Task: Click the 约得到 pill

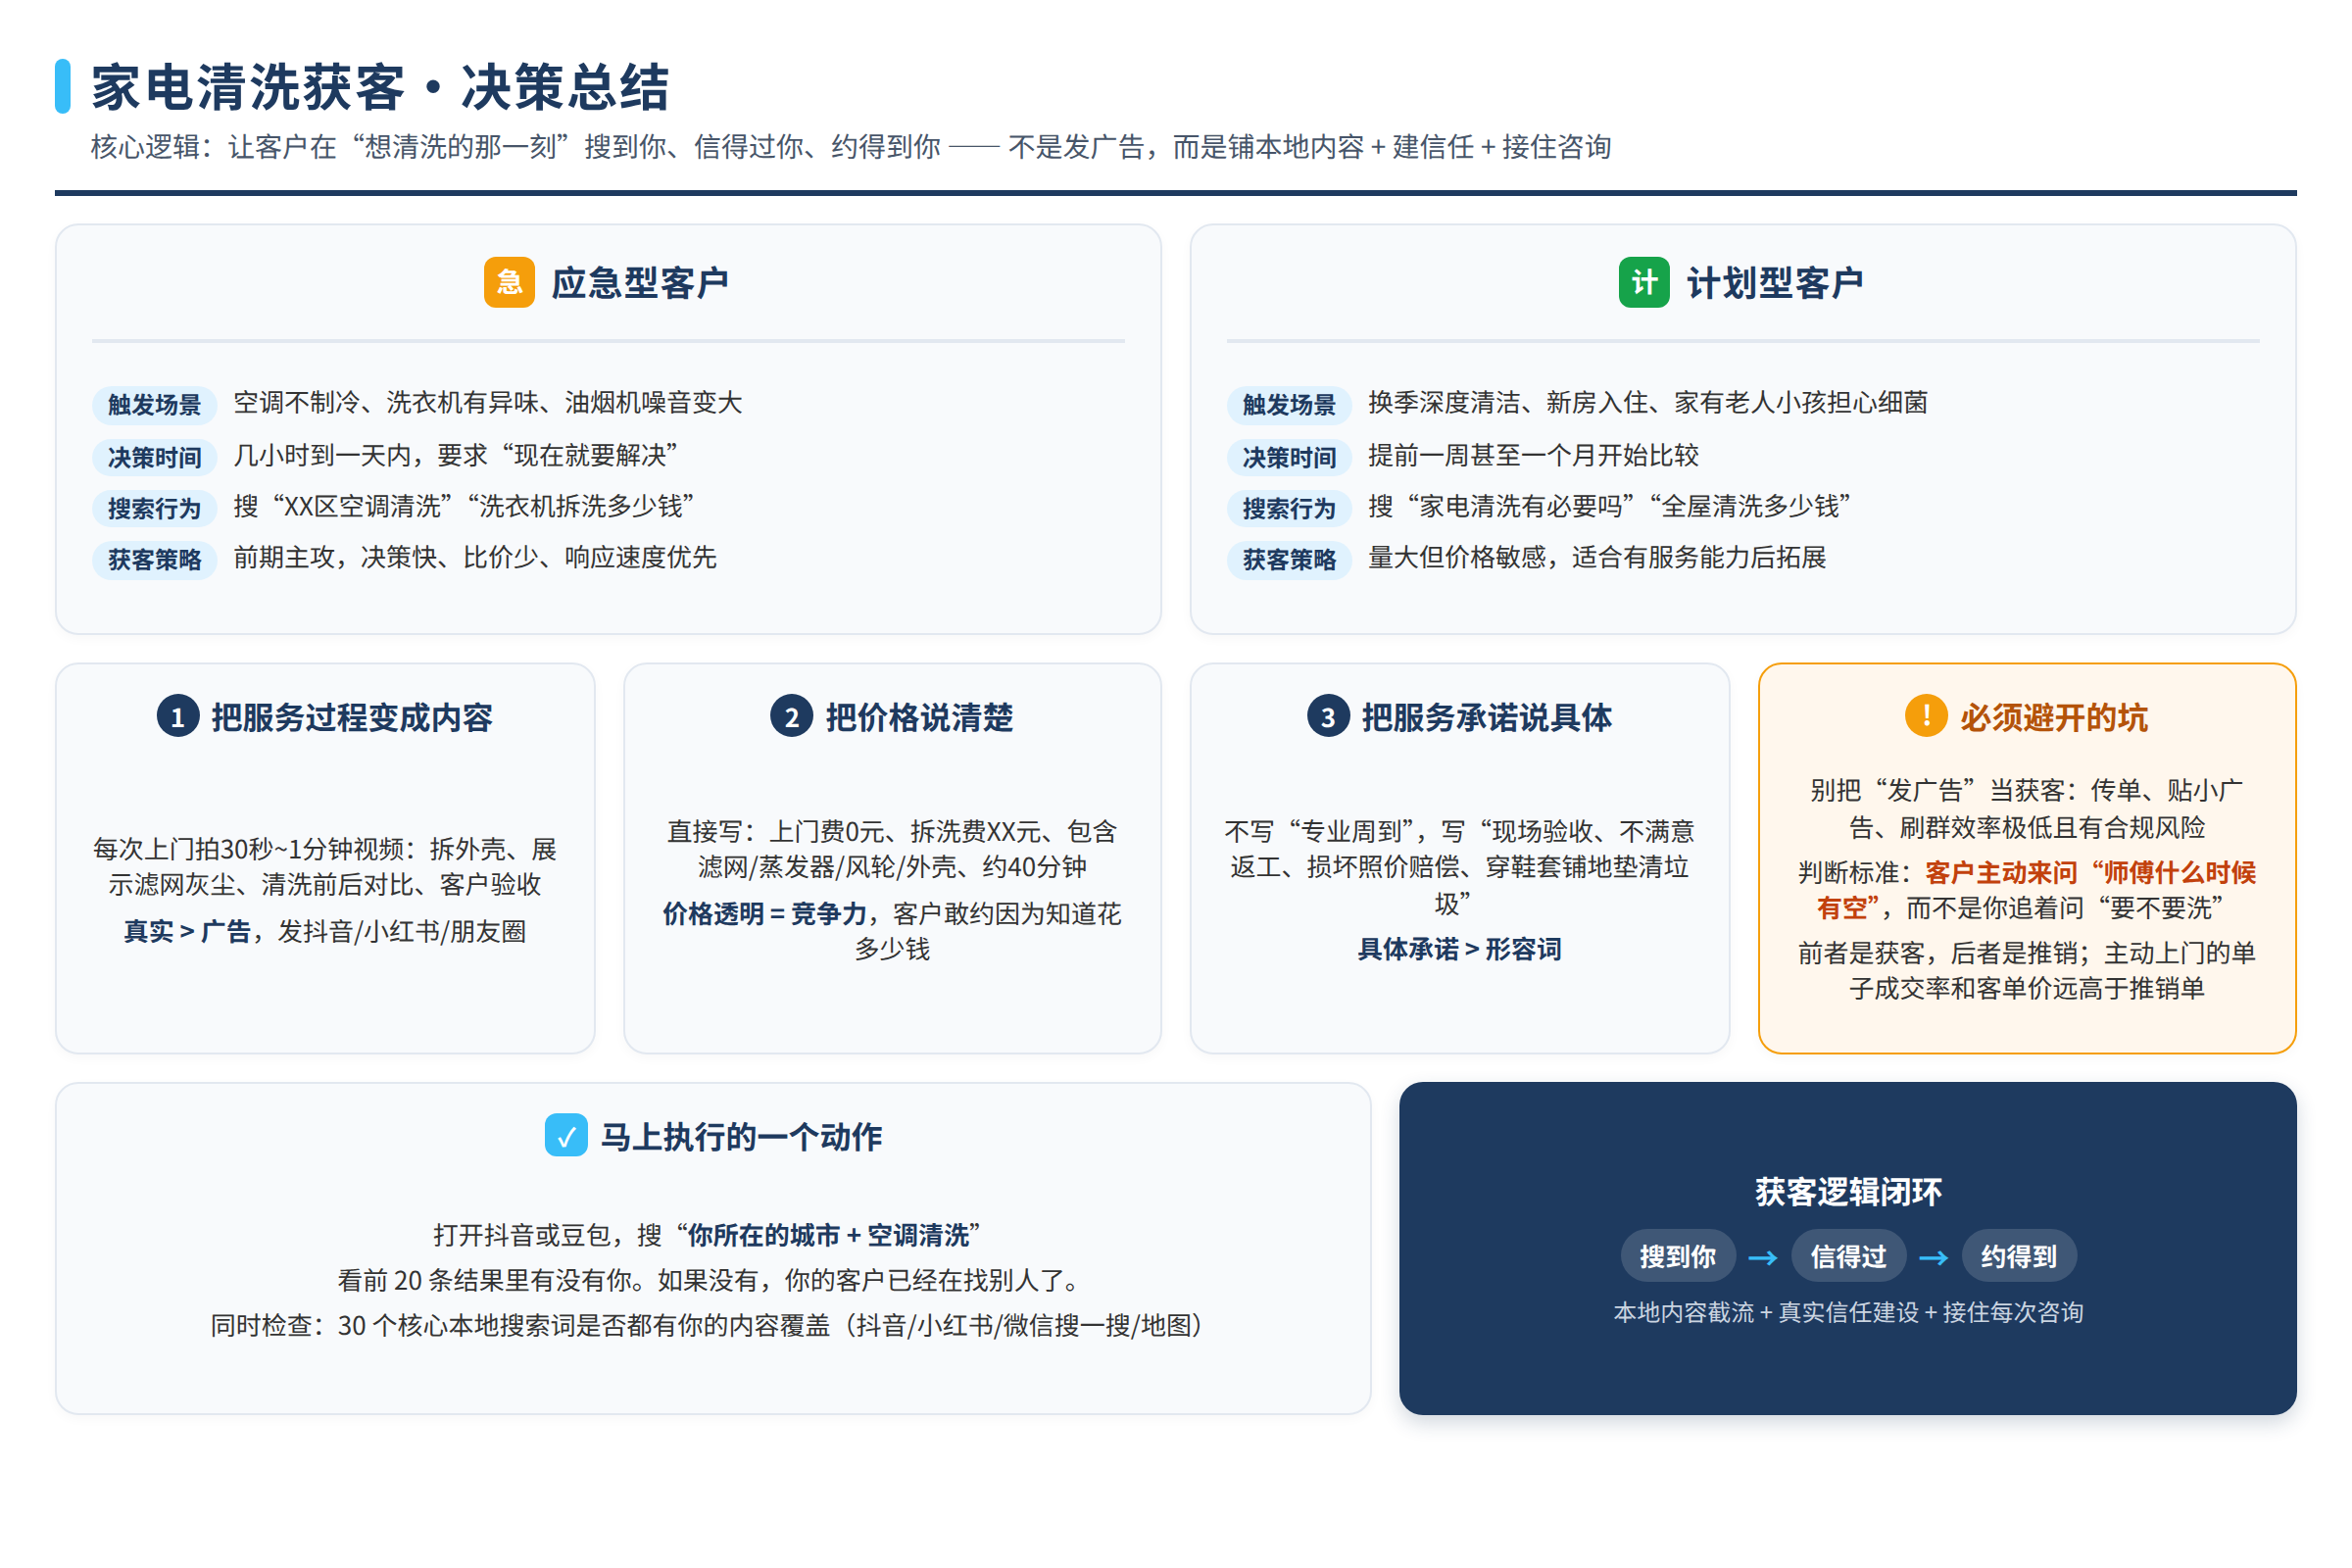Action: point(2019,1256)
